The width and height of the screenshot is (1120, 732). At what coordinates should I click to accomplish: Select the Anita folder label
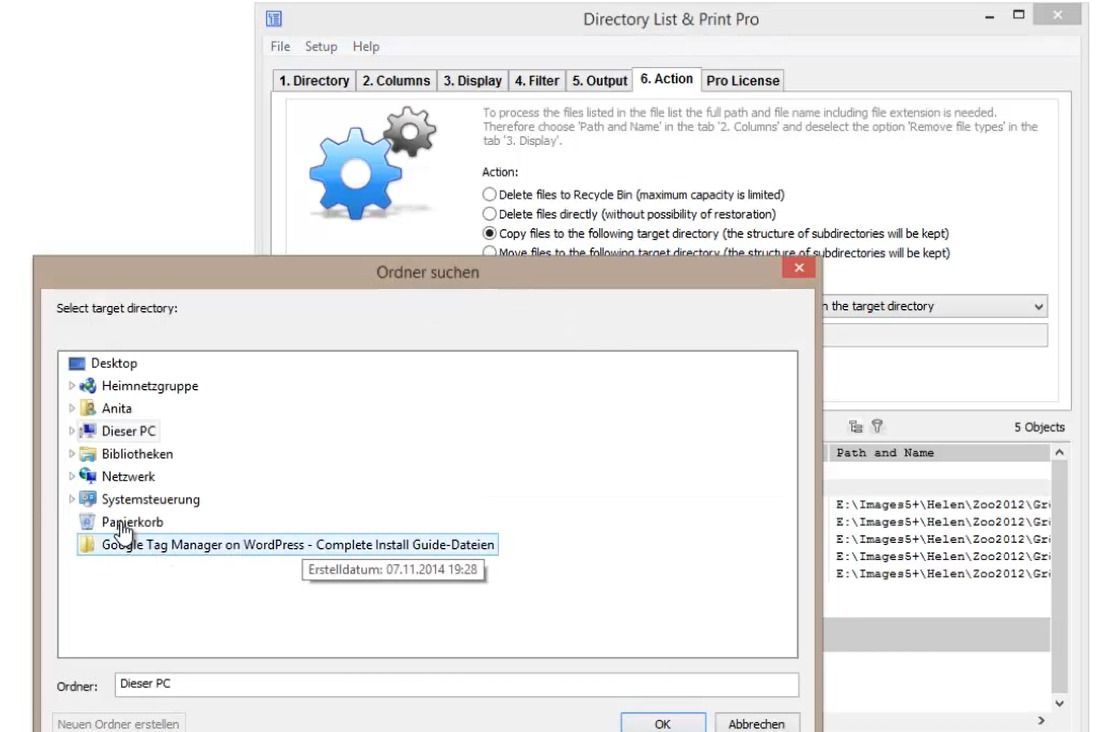(x=116, y=408)
